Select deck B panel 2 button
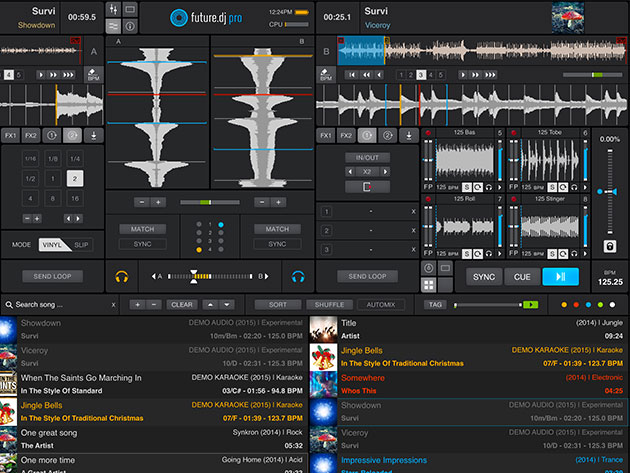 [387, 135]
